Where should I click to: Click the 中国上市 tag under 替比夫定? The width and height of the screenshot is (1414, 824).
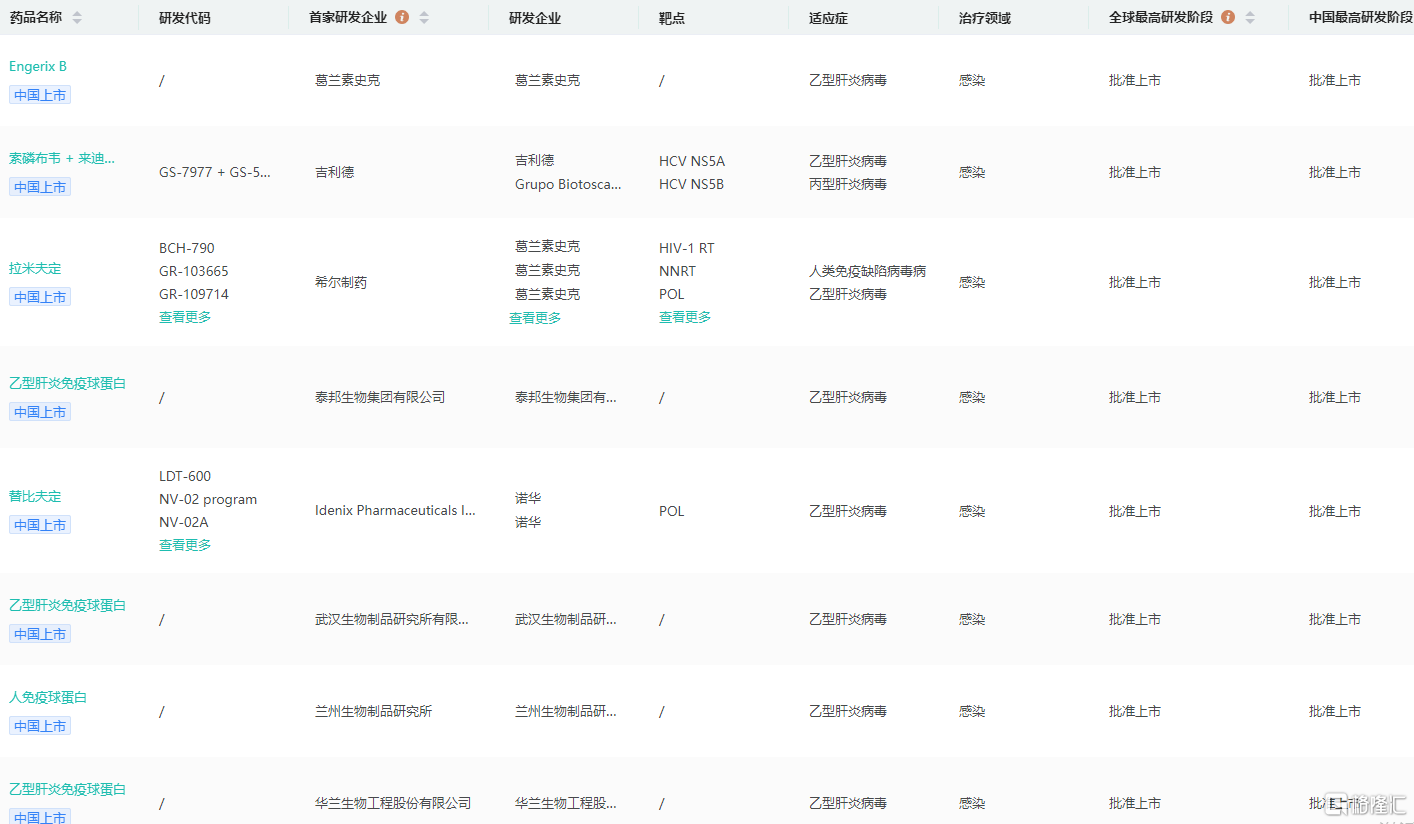tap(40, 525)
